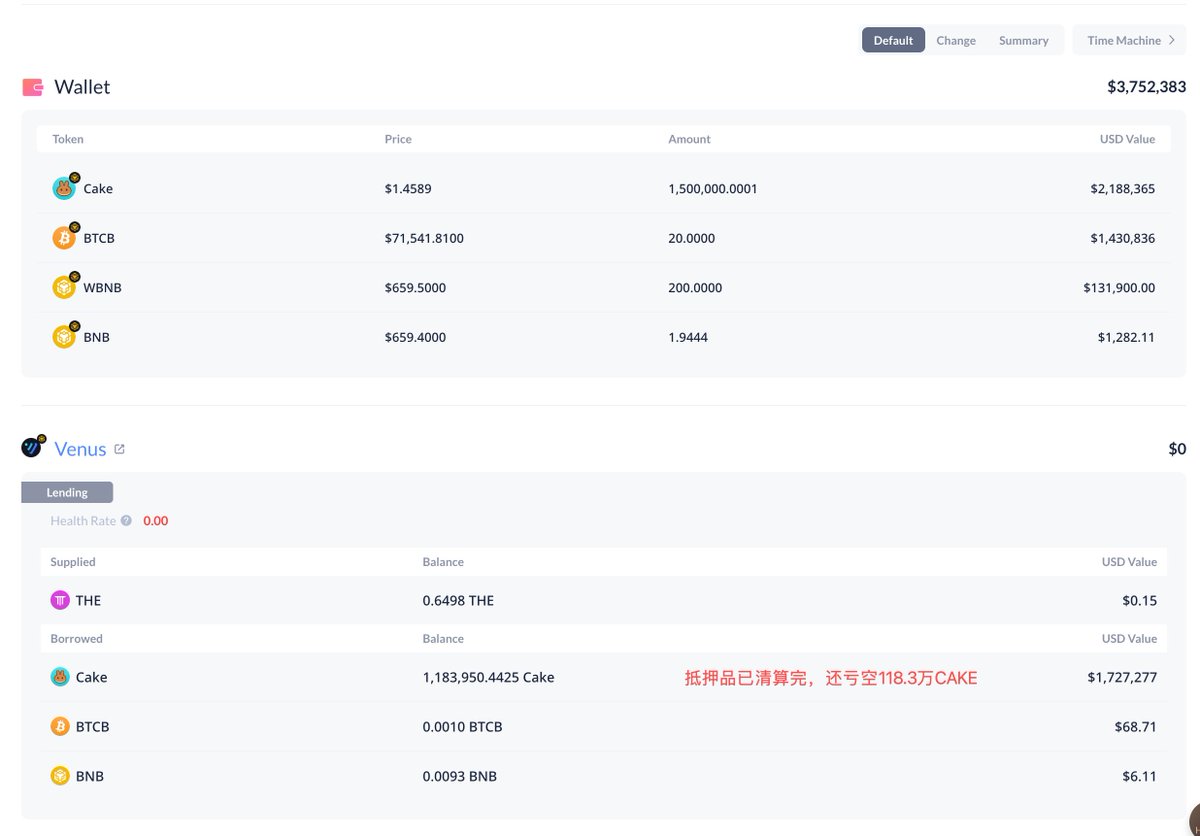
Task: Click the BTCB amount 20.0000
Action: point(692,238)
